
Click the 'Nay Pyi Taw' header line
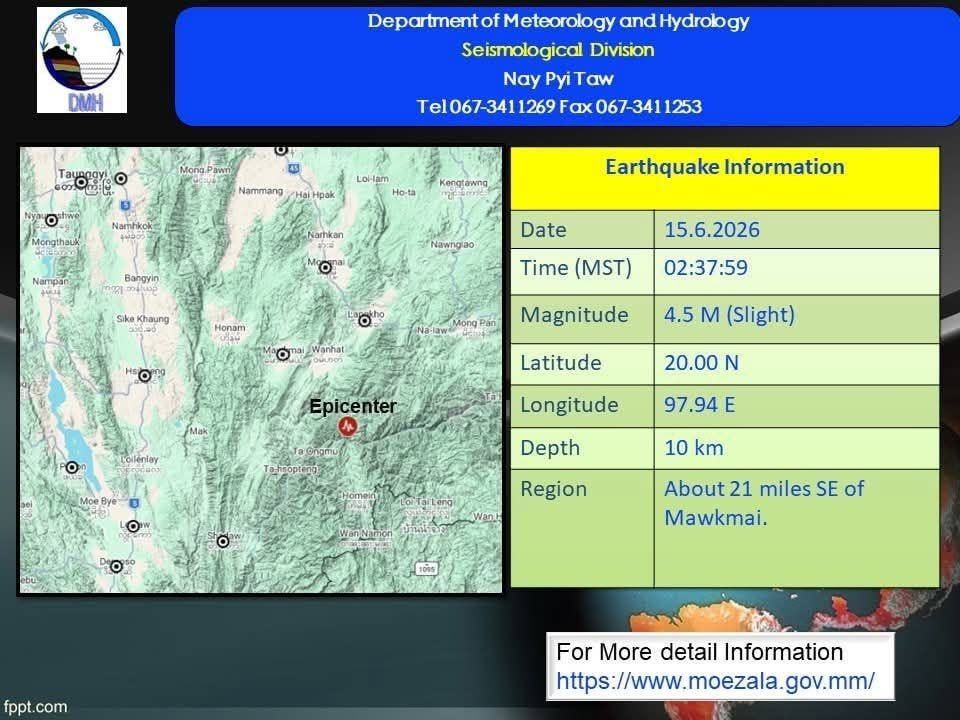click(x=558, y=78)
